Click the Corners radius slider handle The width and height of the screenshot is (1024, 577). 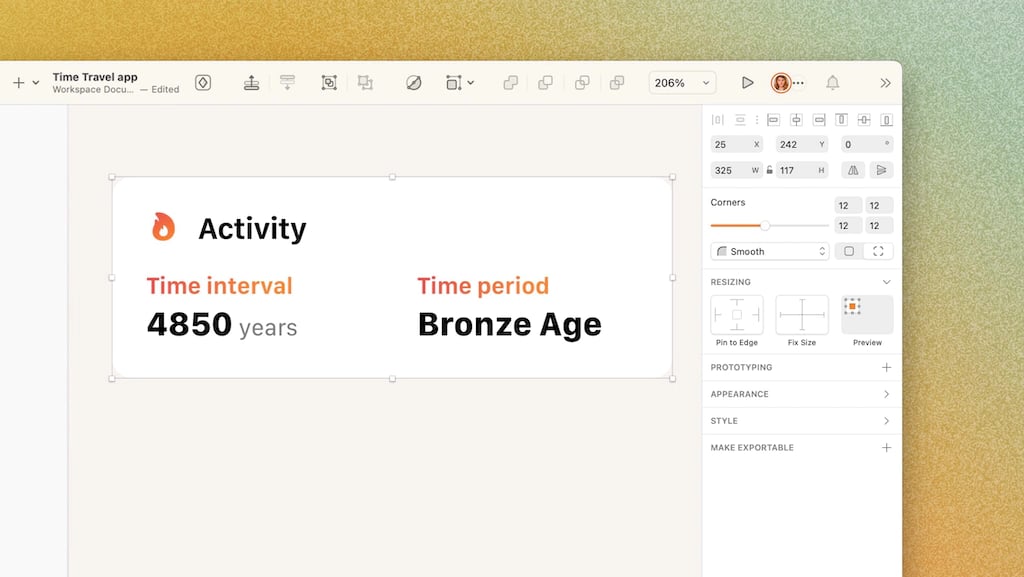point(765,226)
